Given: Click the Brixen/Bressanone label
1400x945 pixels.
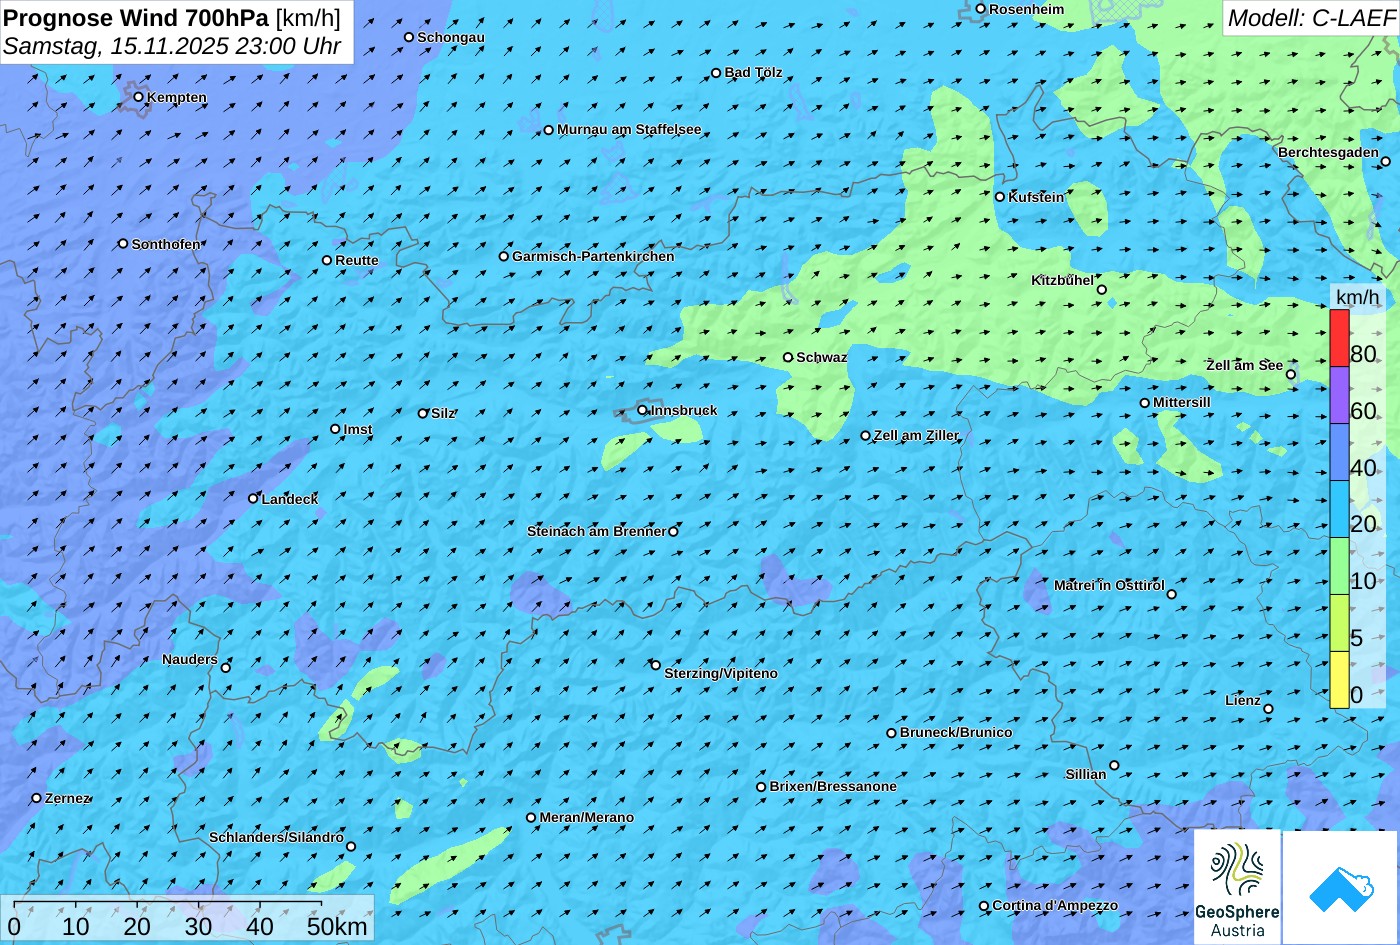Looking at the screenshot, I should tap(833, 786).
